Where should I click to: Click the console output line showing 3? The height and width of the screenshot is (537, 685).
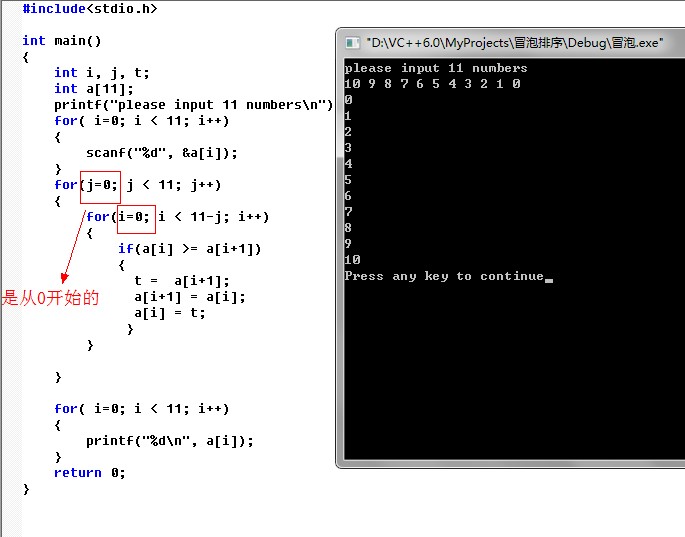coord(348,148)
